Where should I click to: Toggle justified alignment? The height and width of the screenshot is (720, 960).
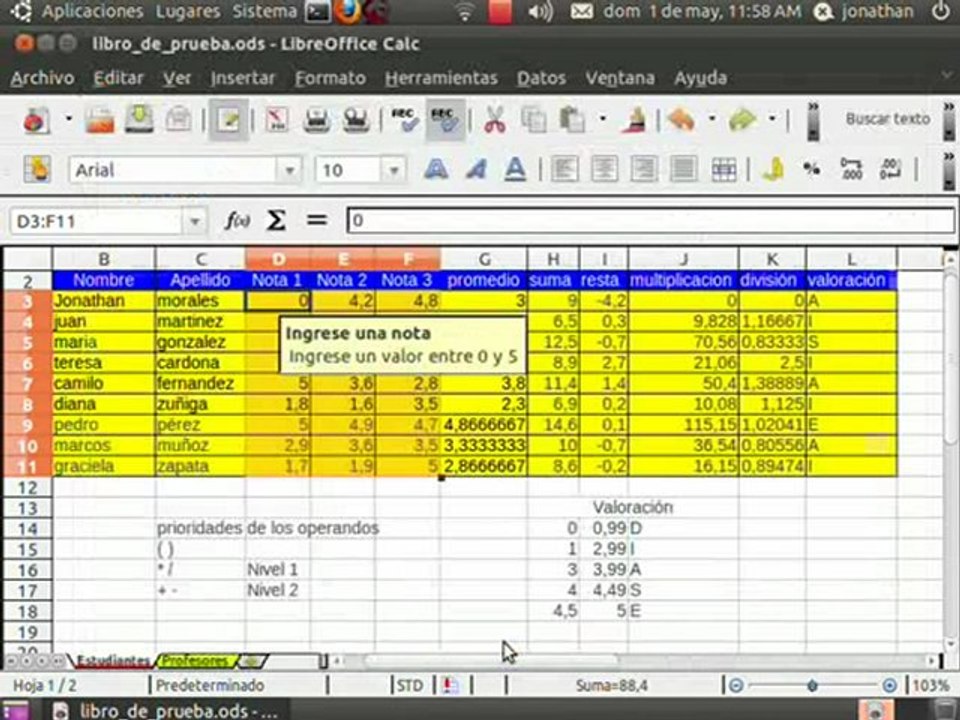point(683,170)
